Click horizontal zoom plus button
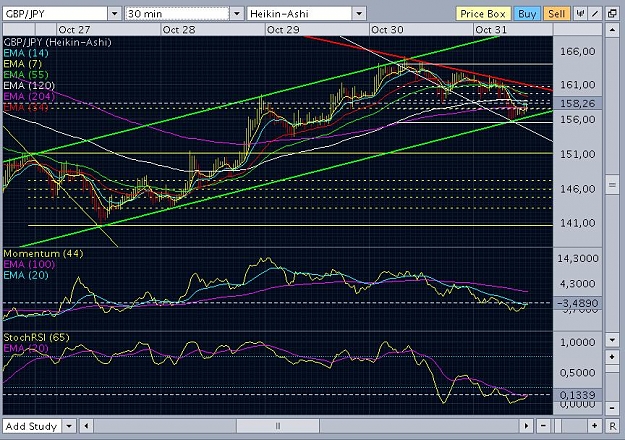The width and height of the screenshot is (625, 440). pyautogui.click(x=595, y=426)
